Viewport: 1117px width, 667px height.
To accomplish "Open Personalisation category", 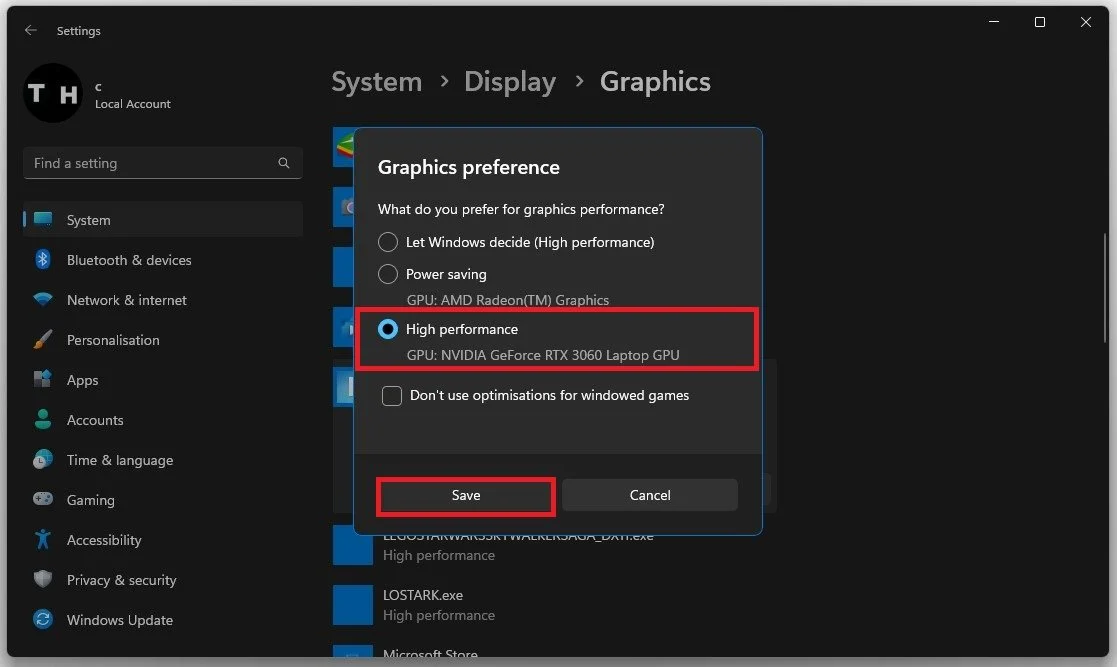I will point(163,339).
